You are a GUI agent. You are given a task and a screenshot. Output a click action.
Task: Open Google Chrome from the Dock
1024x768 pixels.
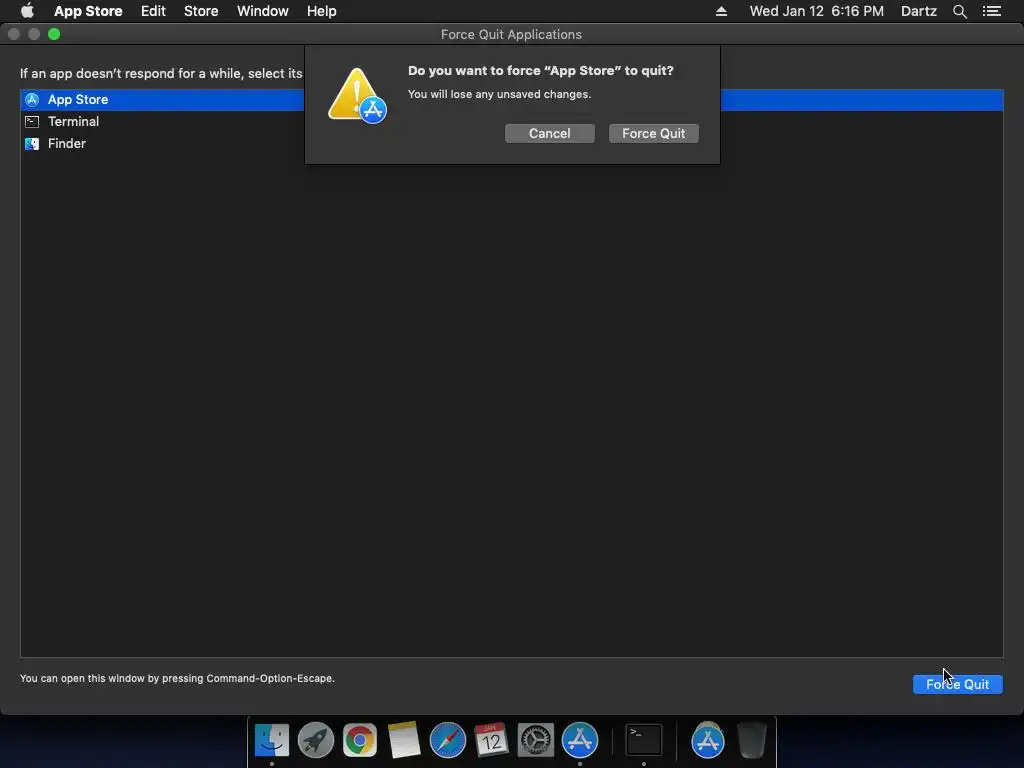(360, 740)
